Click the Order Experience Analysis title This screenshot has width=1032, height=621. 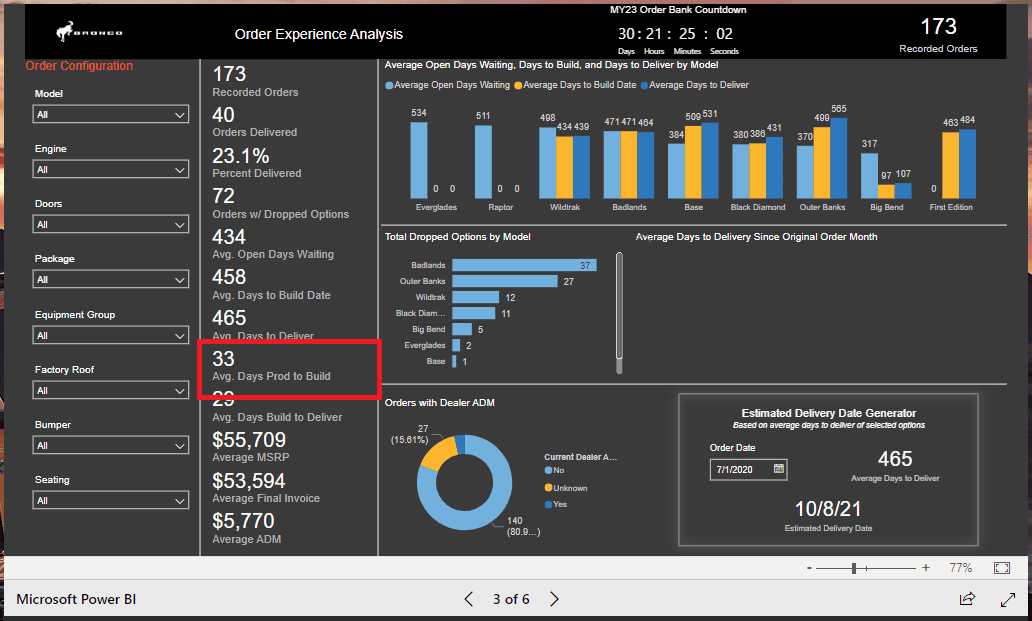click(319, 34)
